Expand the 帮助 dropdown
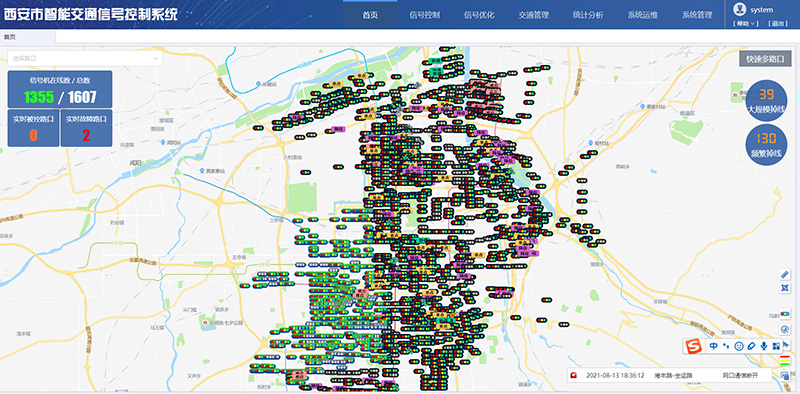This screenshot has width=800, height=394. tap(745, 23)
